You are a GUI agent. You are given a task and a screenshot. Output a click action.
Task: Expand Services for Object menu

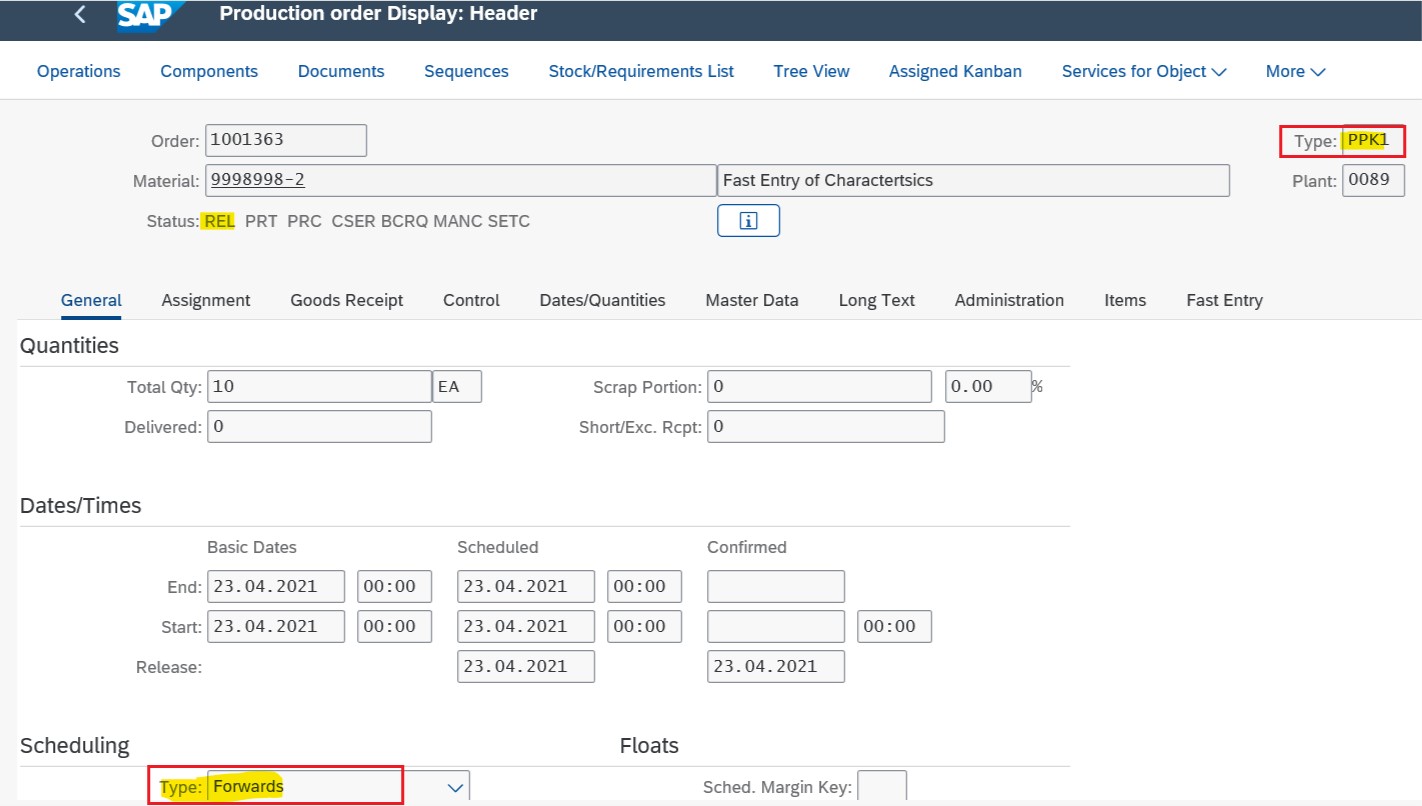click(x=1144, y=71)
